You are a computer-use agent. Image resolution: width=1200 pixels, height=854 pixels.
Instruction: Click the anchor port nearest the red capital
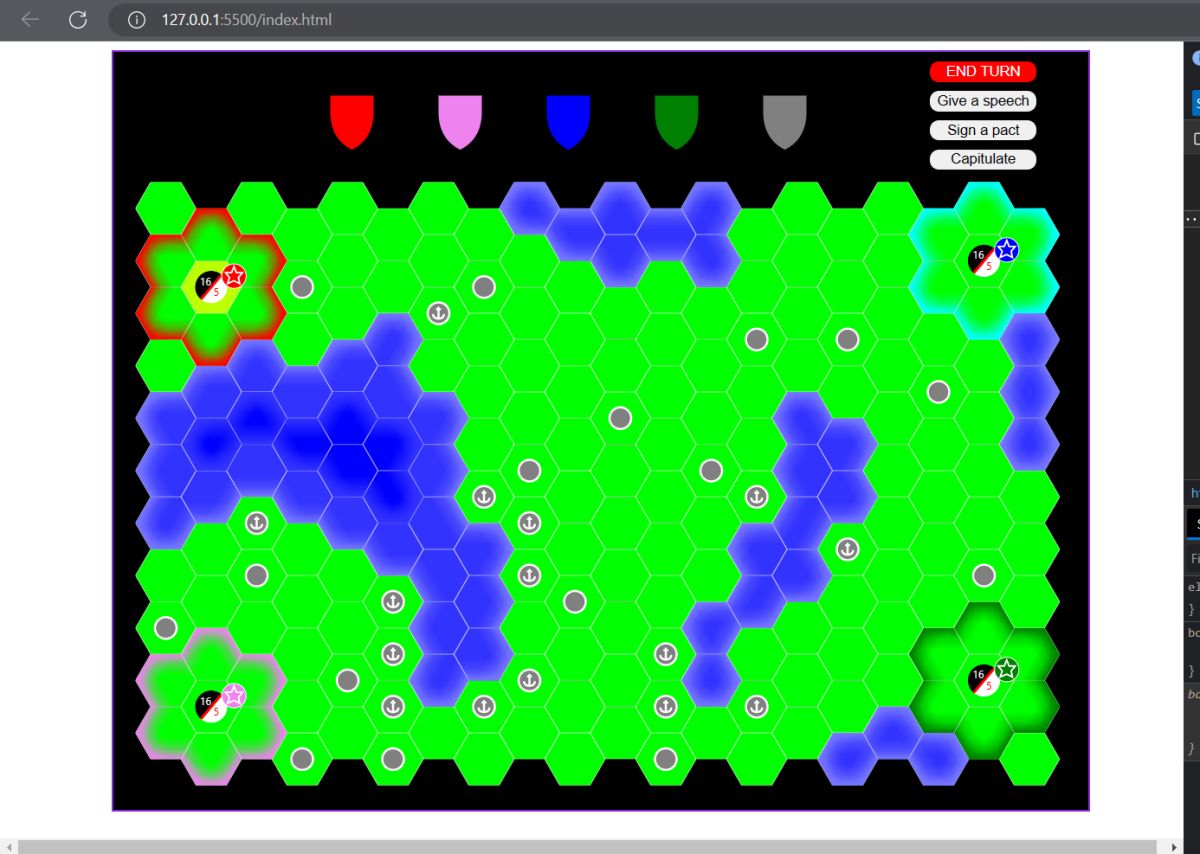(438, 313)
